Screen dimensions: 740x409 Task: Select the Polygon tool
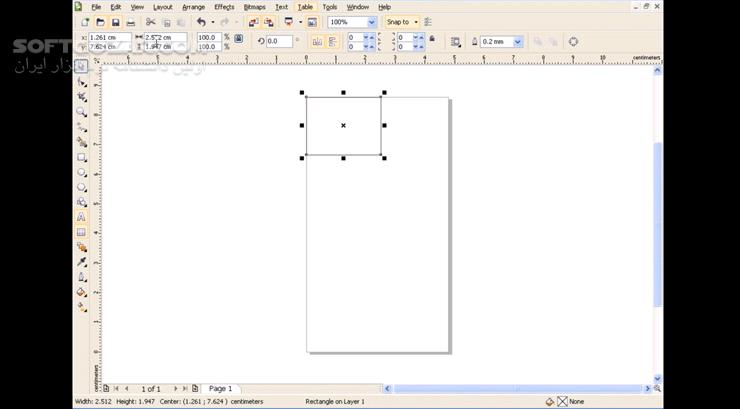click(82, 187)
